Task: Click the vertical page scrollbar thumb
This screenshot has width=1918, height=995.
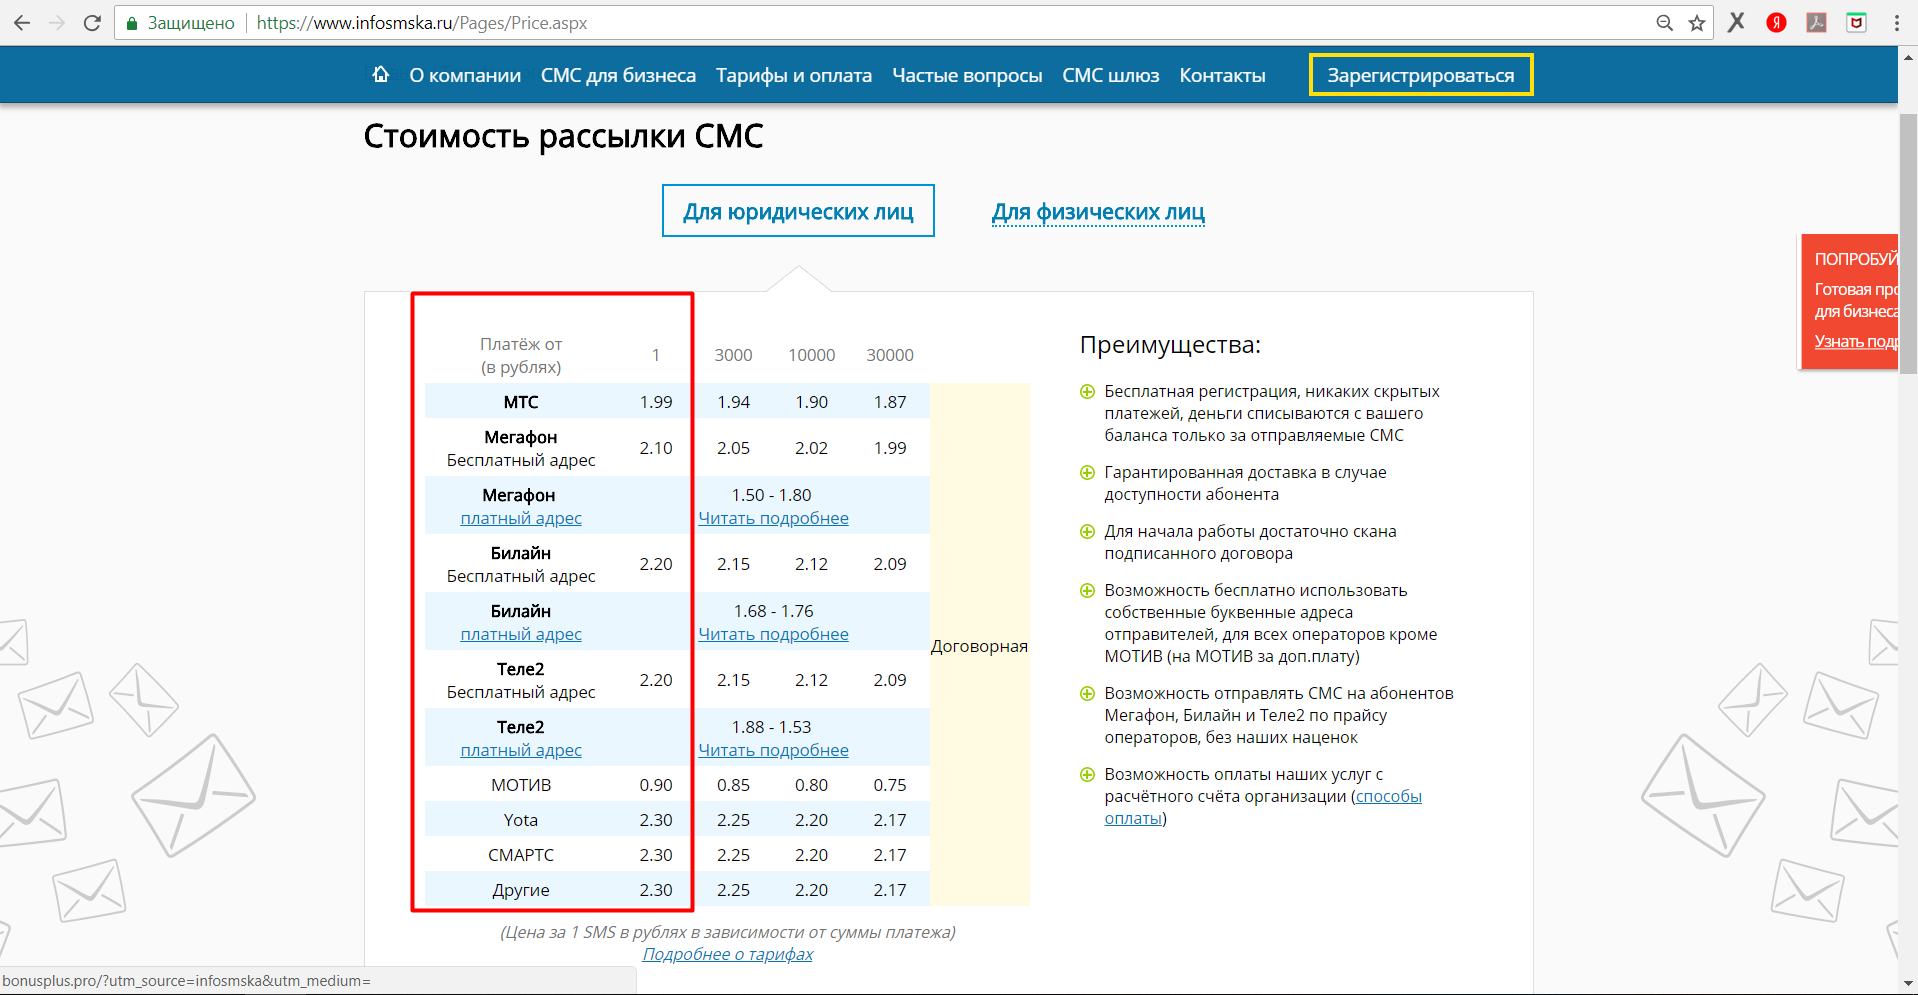Action: (x=1908, y=243)
